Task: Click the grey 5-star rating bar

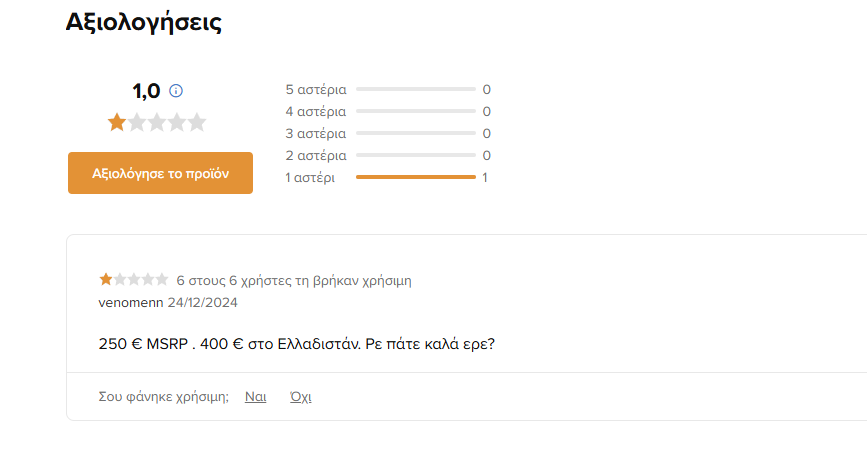Action: coord(416,89)
